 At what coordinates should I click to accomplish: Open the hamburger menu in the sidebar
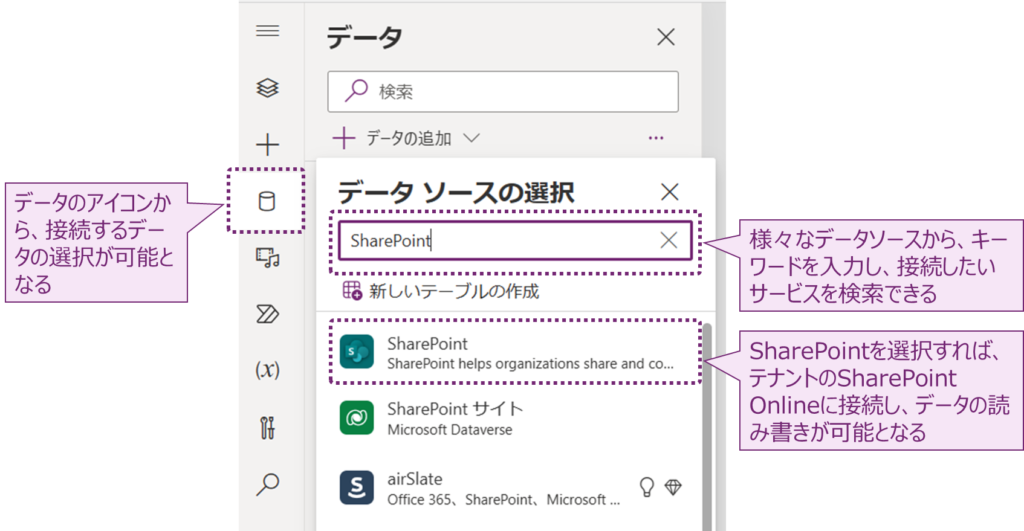click(268, 31)
